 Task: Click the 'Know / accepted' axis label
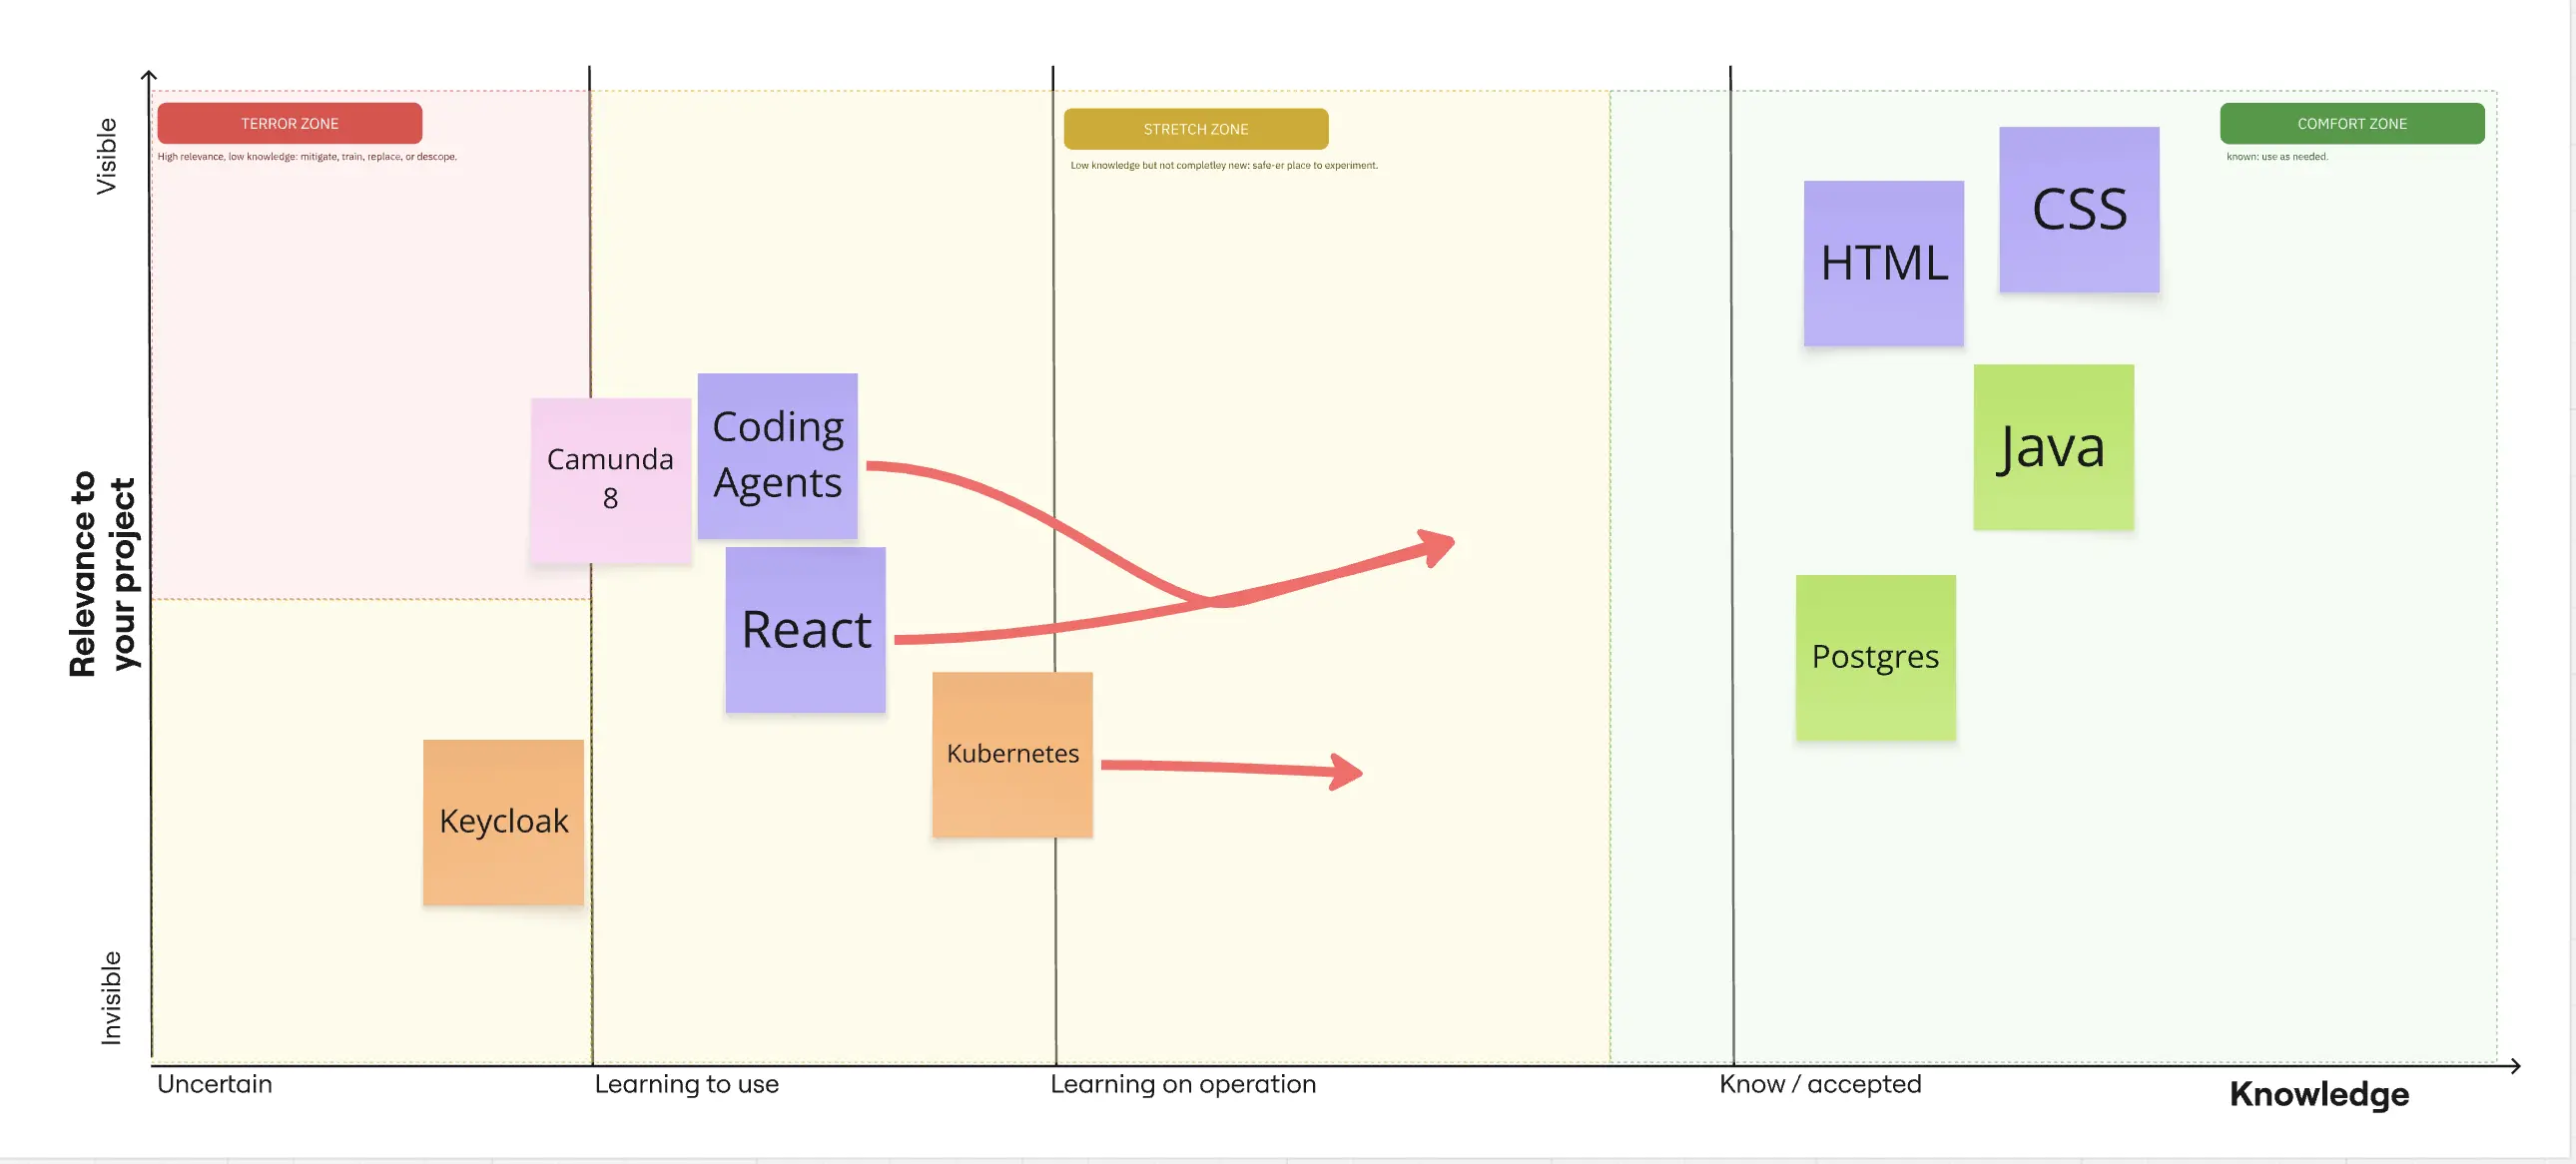[1820, 1084]
